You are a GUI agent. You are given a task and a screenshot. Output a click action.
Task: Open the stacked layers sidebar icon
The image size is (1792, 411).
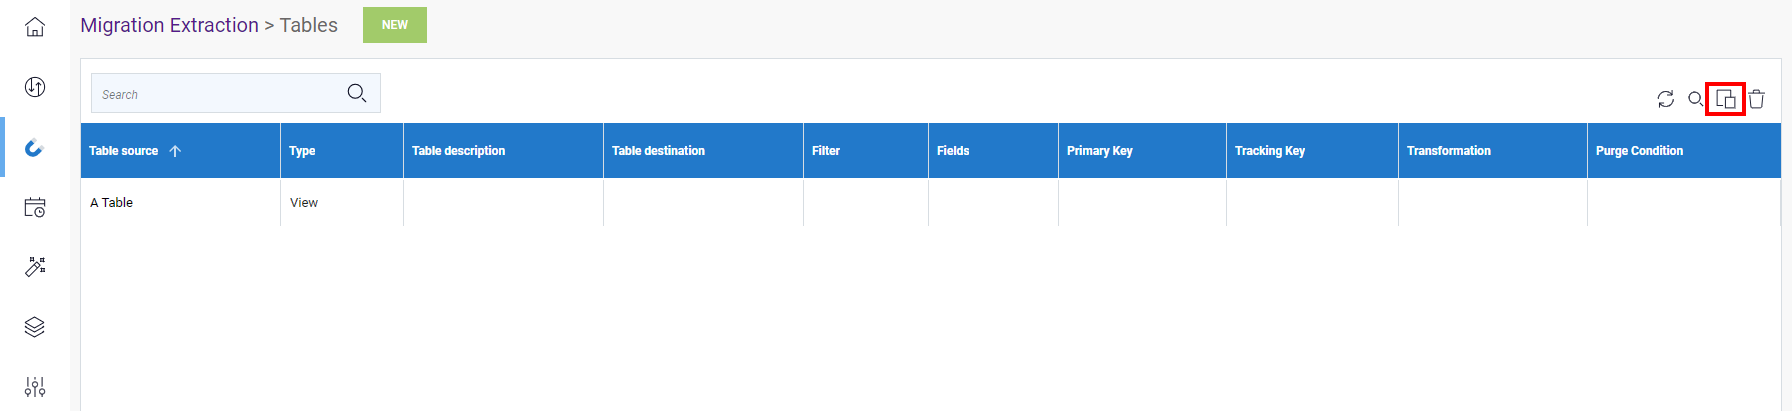[35, 327]
